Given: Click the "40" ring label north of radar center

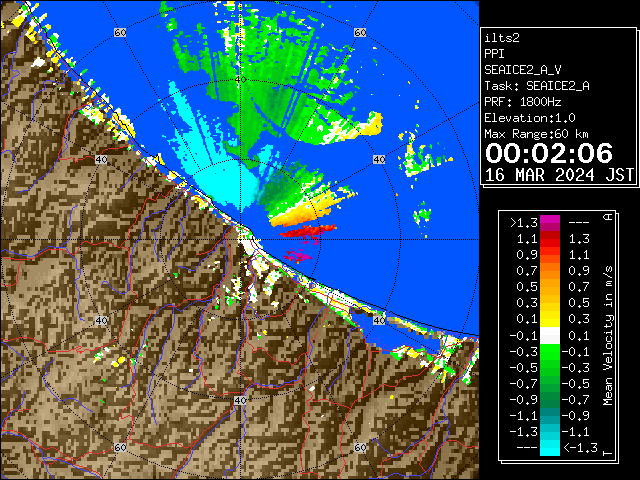Looking at the screenshot, I should 240,80.
